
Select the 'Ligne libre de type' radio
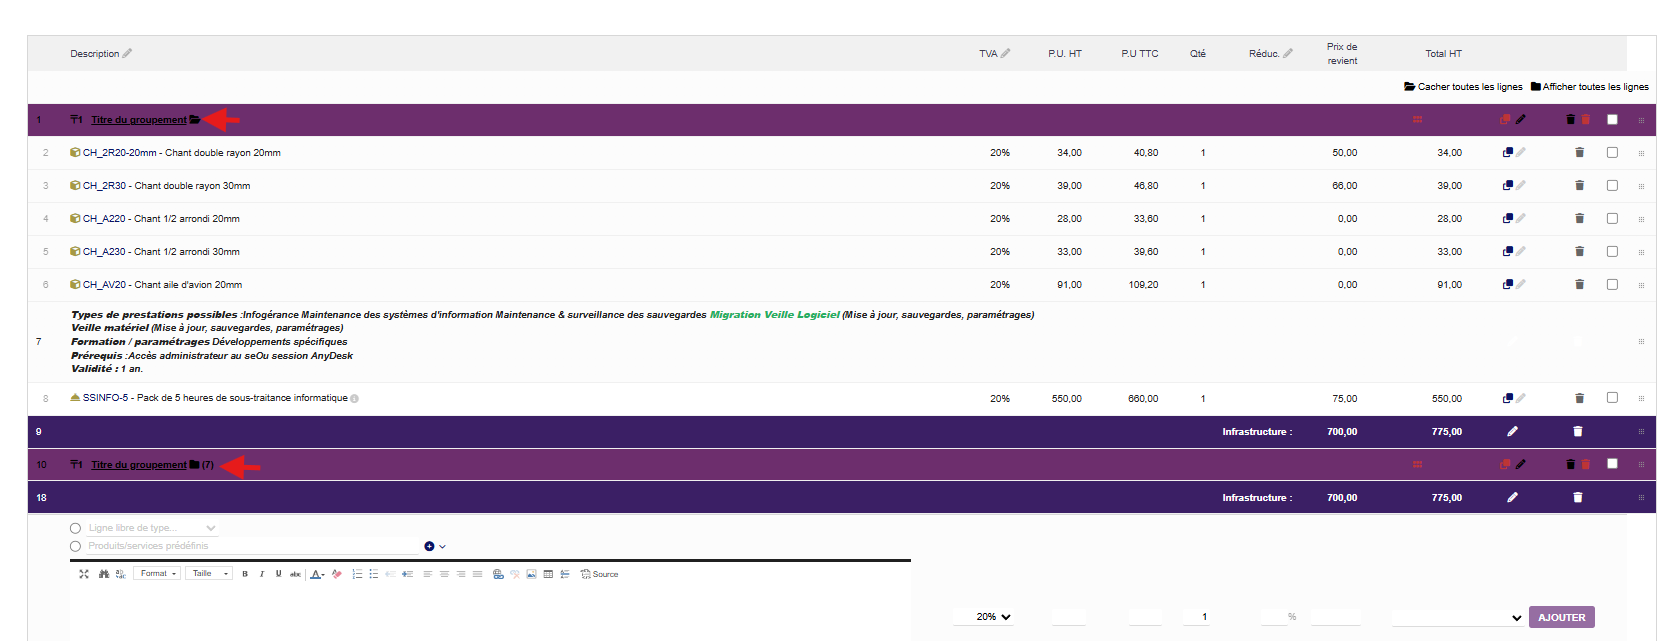coord(75,528)
